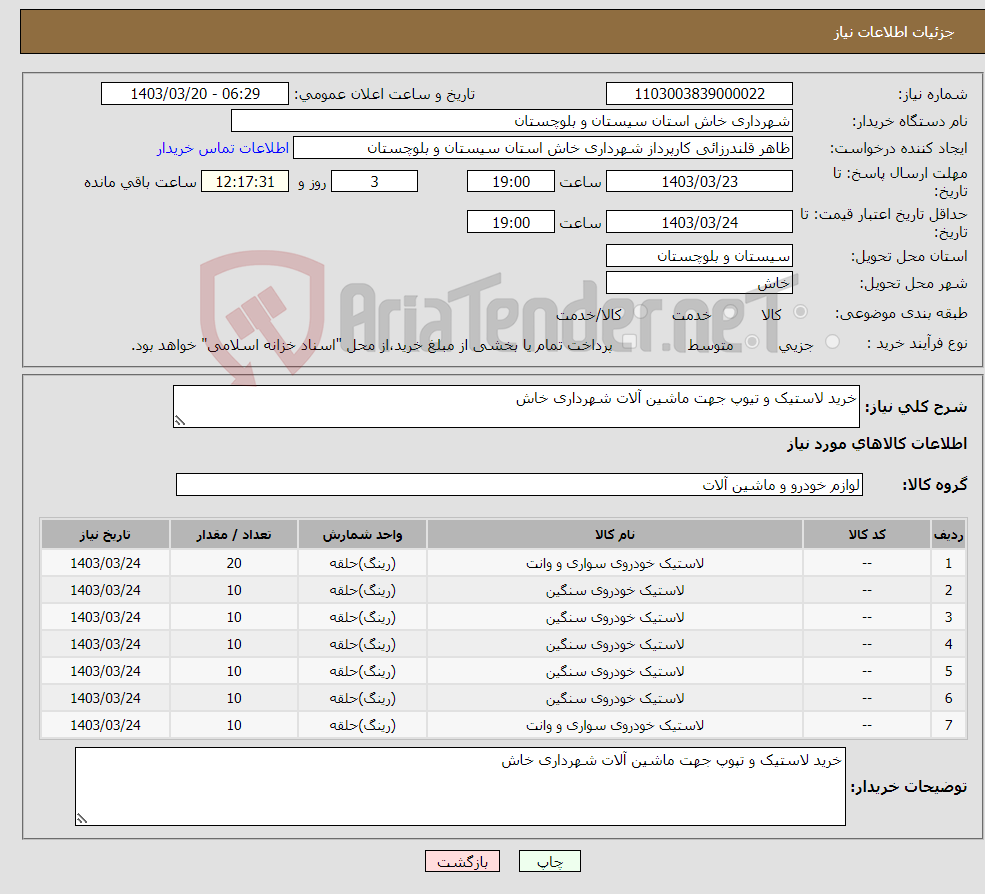Click the resize handle of buyer notes textarea
This screenshot has width=985, height=894.
(x=82, y=819)
